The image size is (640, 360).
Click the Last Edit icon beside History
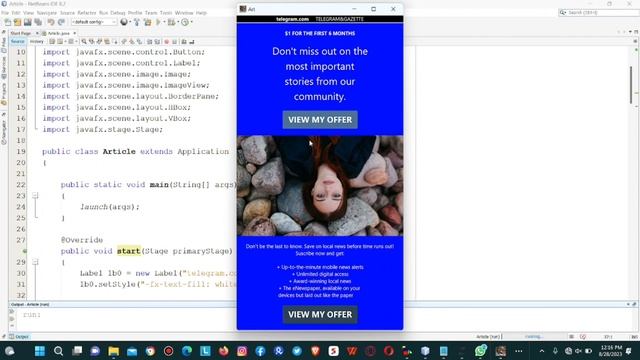click(x=51, y=41)
